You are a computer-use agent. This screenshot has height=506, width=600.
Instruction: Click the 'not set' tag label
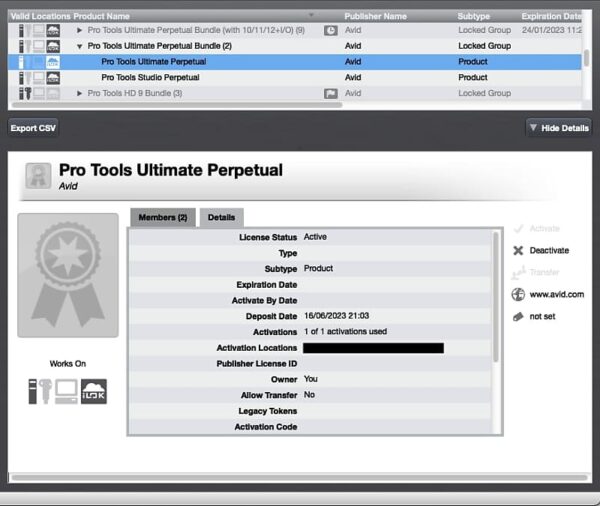[x=542, y=317]
